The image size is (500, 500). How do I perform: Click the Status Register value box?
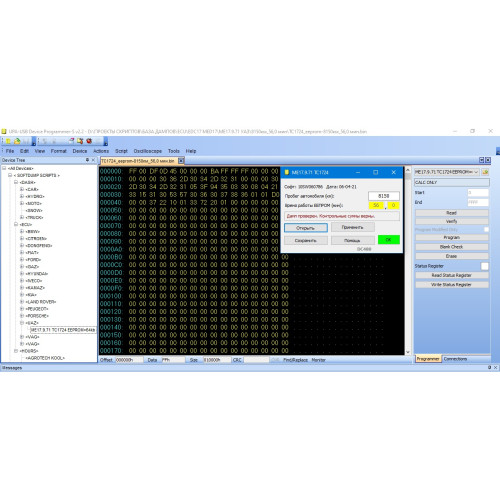(485, 266)
